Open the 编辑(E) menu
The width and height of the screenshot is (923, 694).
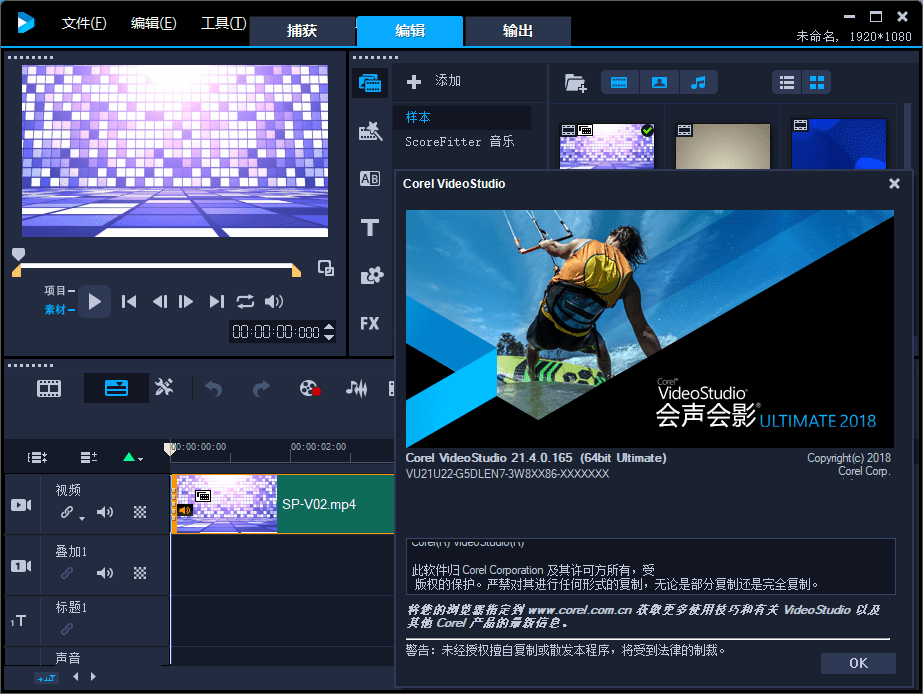point(153,23)
